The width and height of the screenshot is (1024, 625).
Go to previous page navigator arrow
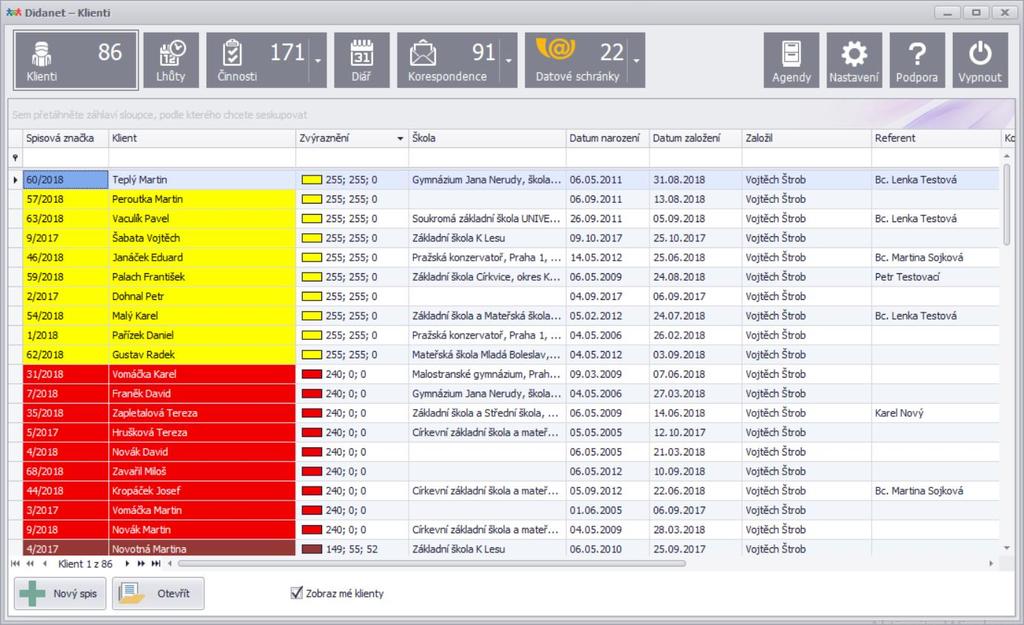click(x=30, y=564)
